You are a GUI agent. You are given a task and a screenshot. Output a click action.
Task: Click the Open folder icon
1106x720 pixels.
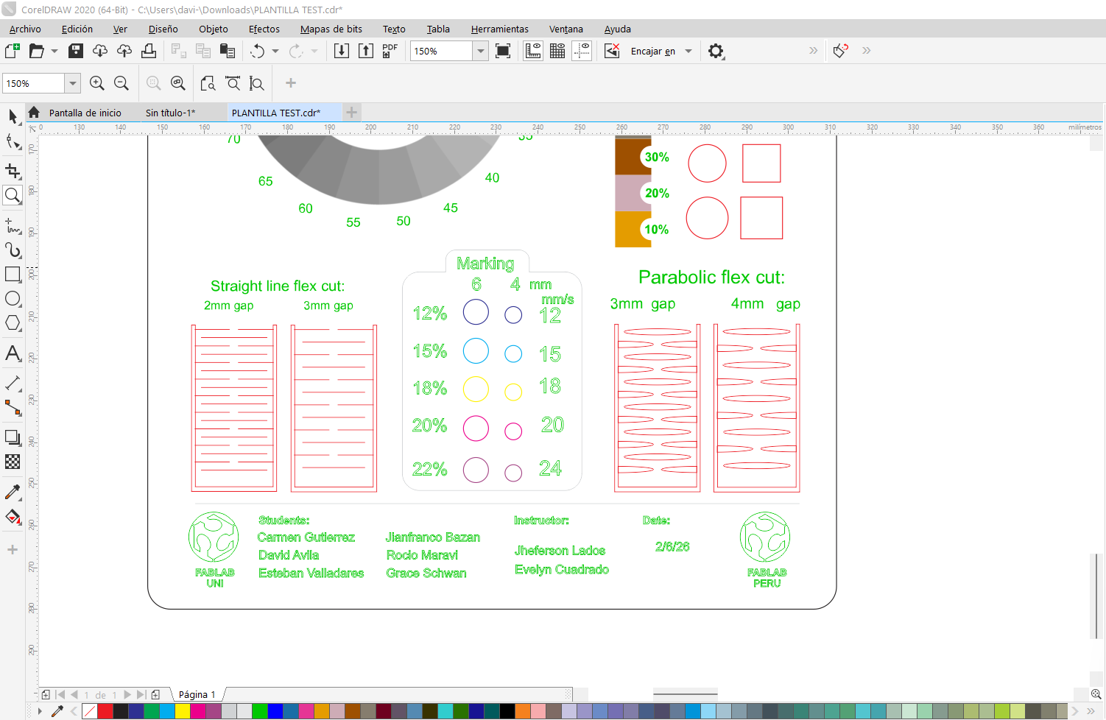tap(36, 51)
